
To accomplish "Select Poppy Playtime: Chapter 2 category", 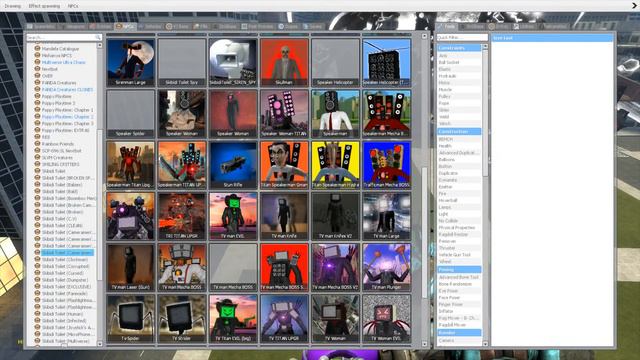I will pos(67,117).
